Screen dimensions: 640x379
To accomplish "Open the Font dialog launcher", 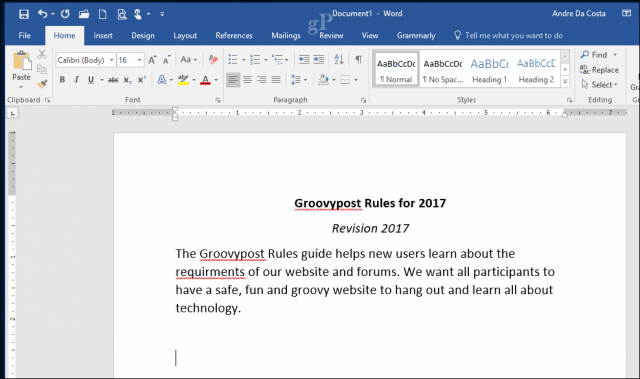I will pos(218,100).
